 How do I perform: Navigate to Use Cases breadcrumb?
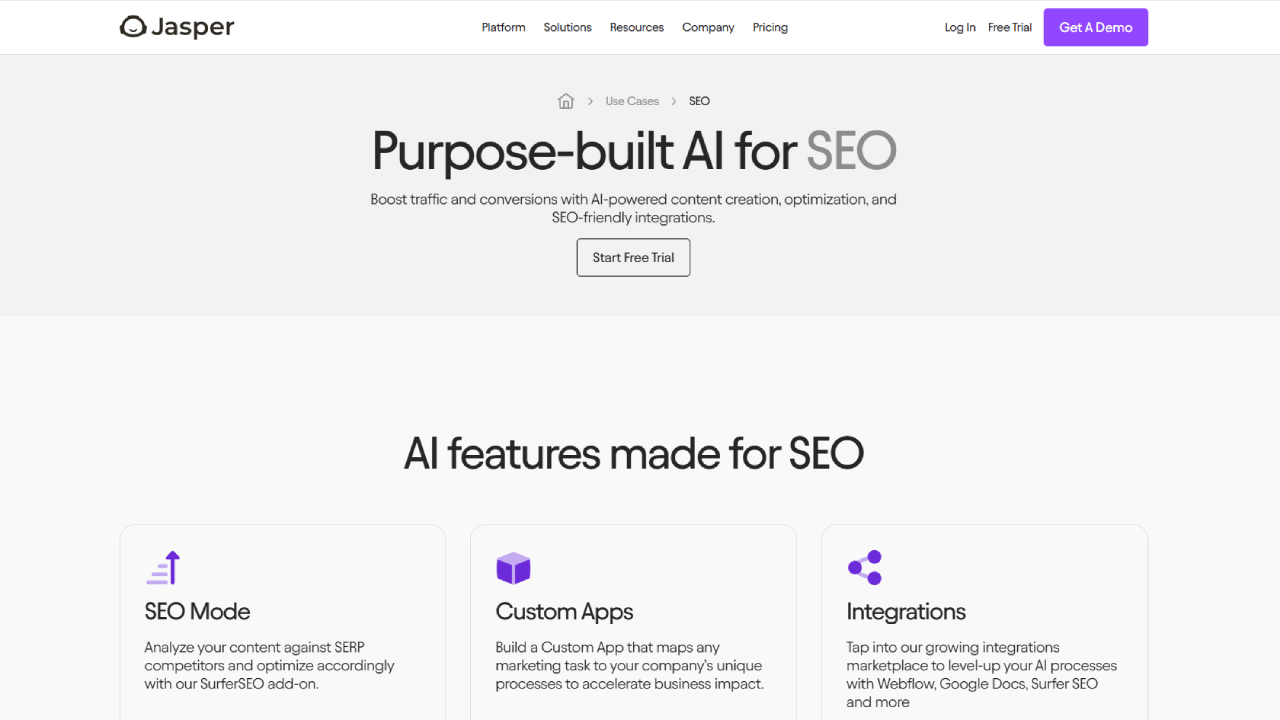(632, 101)
